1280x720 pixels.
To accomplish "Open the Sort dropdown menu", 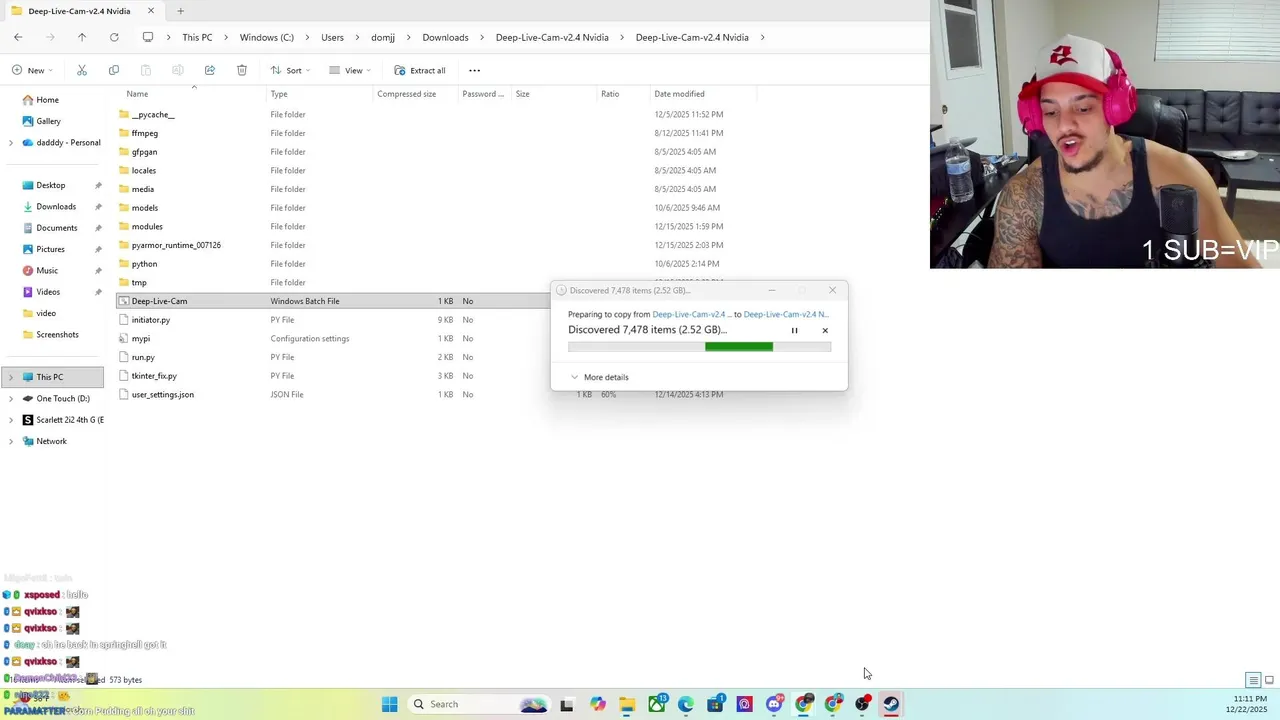I will pos(290,70).
